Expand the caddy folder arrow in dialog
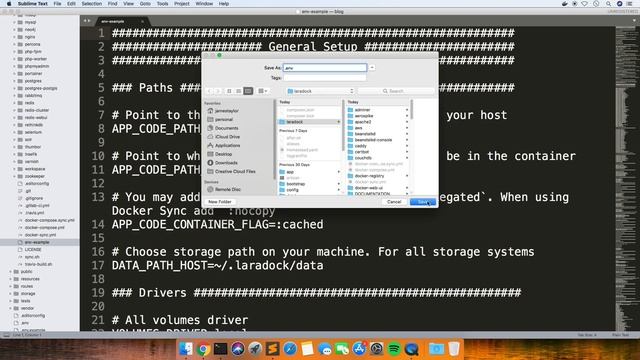This screenshot has height=360, width=640. coord(407,146)
